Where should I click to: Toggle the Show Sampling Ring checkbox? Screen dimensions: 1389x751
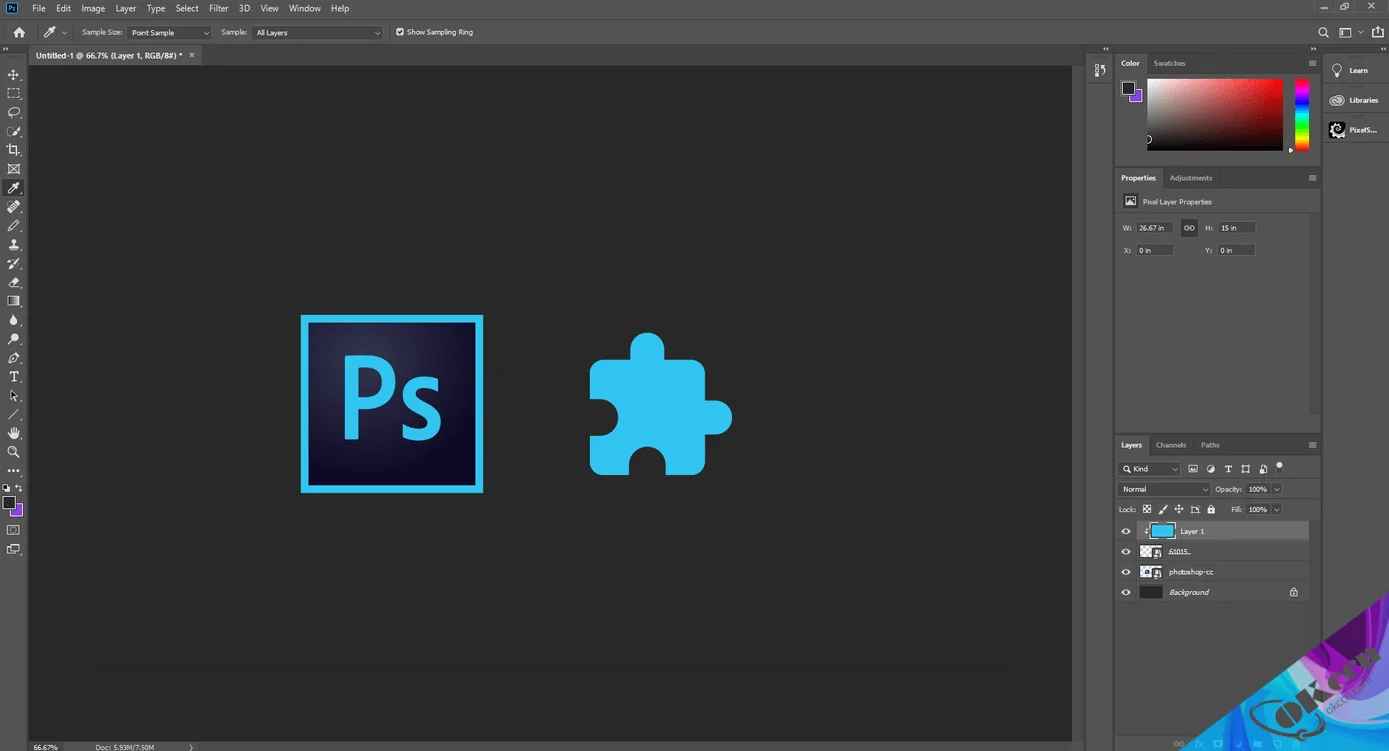[x=400, y=32]
